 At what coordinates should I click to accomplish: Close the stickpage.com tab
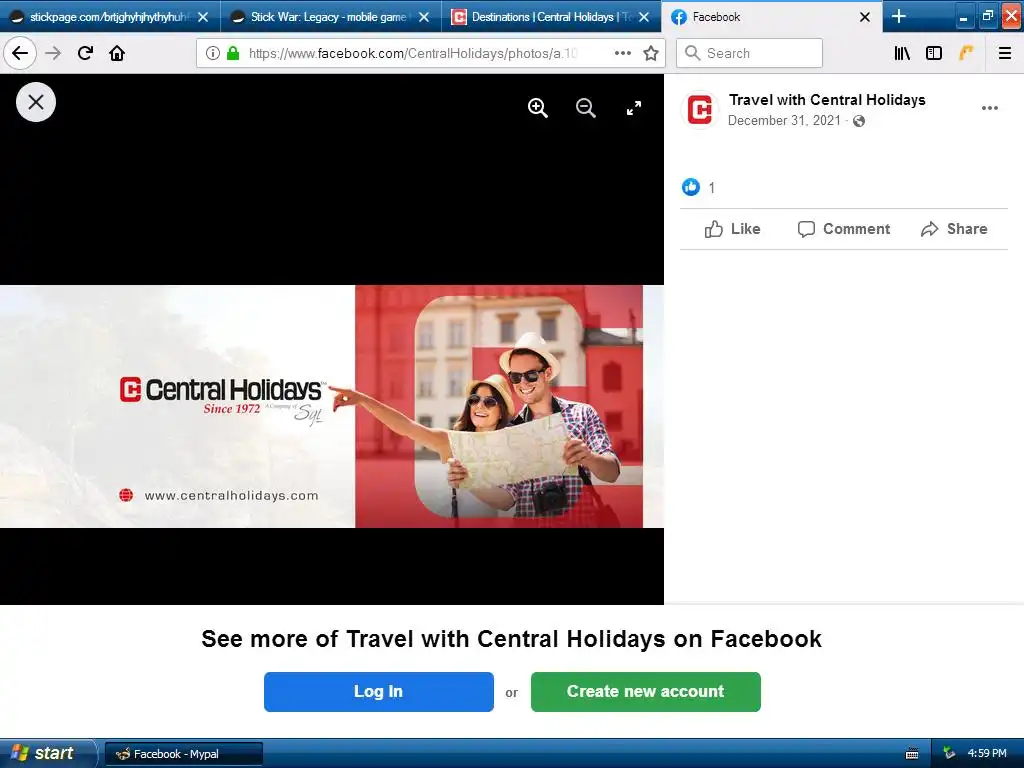[x=203, y=17]
